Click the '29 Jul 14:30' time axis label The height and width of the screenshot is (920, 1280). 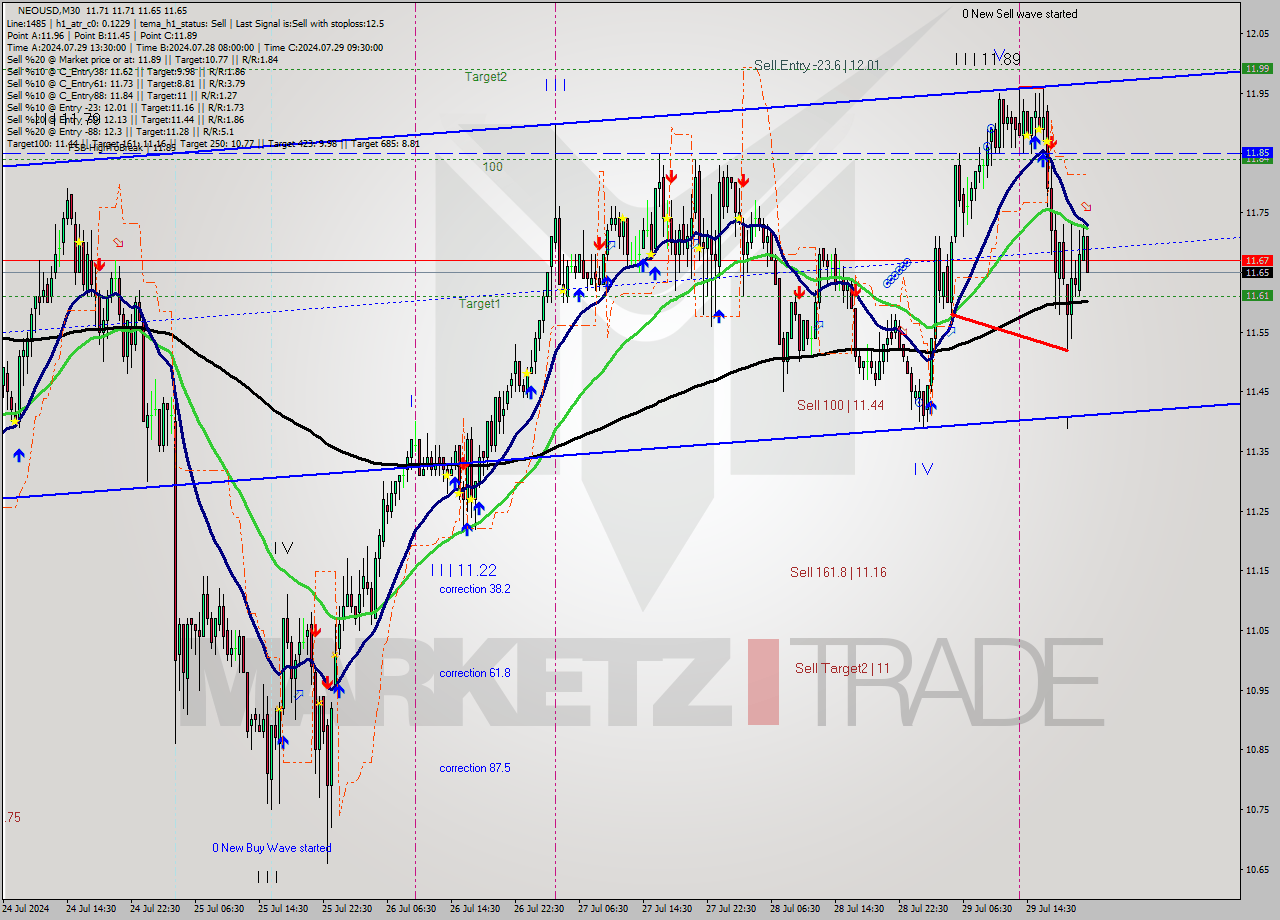point(1050,909)
